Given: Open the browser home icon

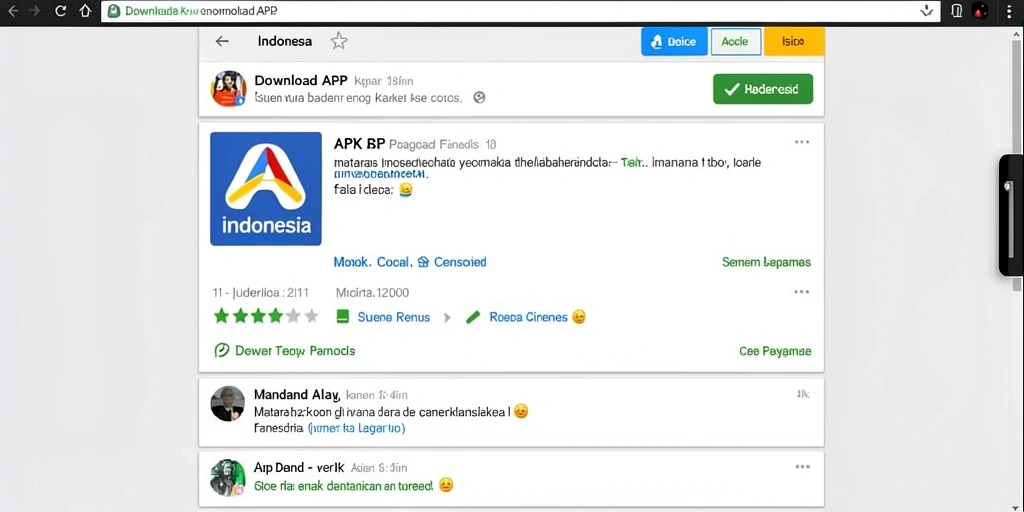Looking at the screenshot, I should tap(86, 11).
